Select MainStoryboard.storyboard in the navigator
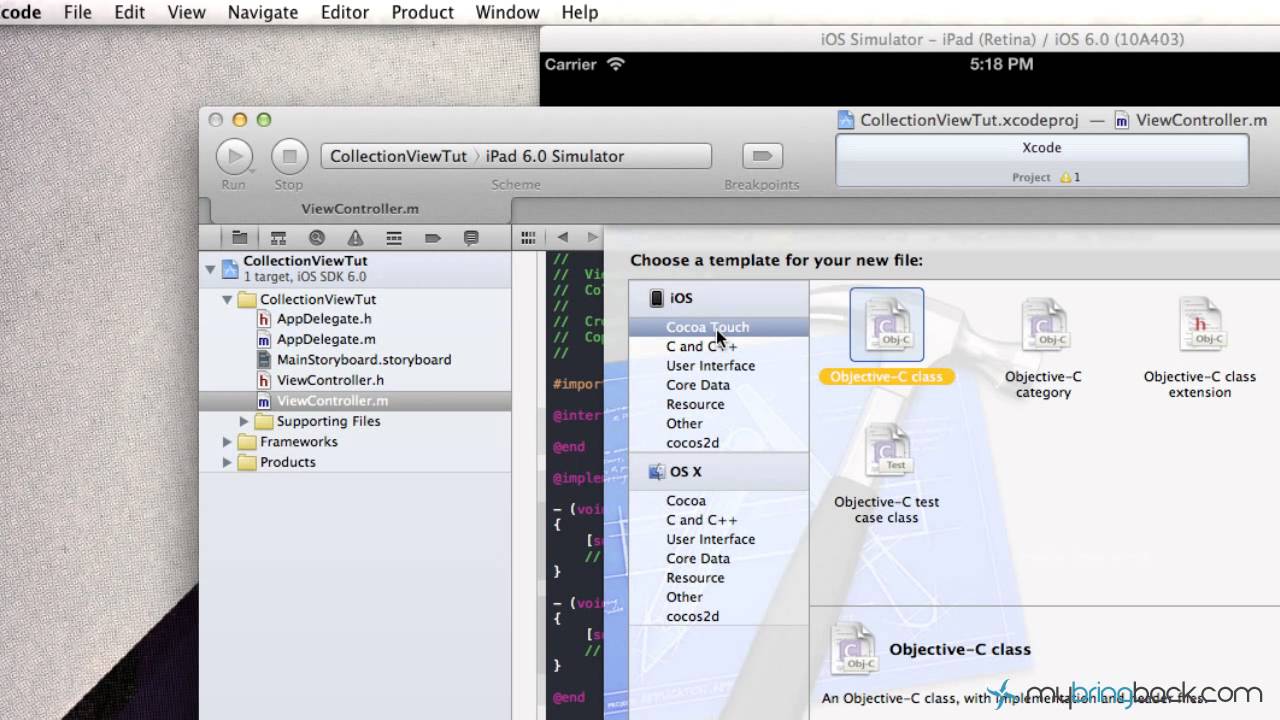The height and width of the screenshot is (720, 1280). [364, 360]
